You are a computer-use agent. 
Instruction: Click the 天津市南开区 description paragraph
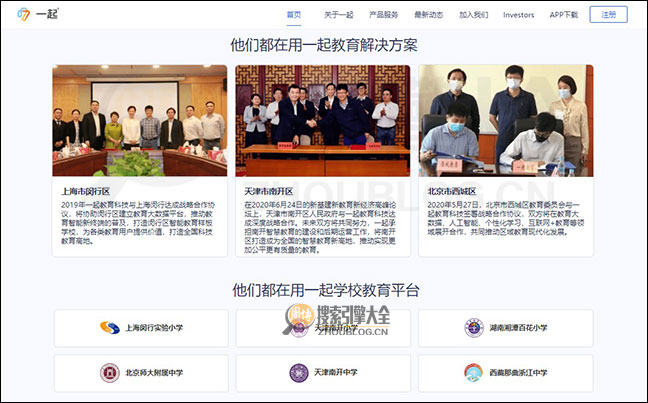point(320,227)
